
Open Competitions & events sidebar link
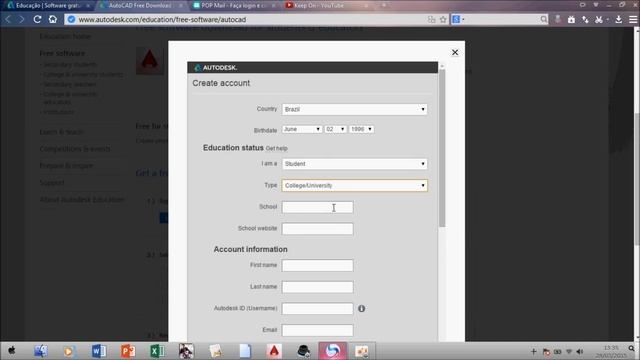pos(75,149)
